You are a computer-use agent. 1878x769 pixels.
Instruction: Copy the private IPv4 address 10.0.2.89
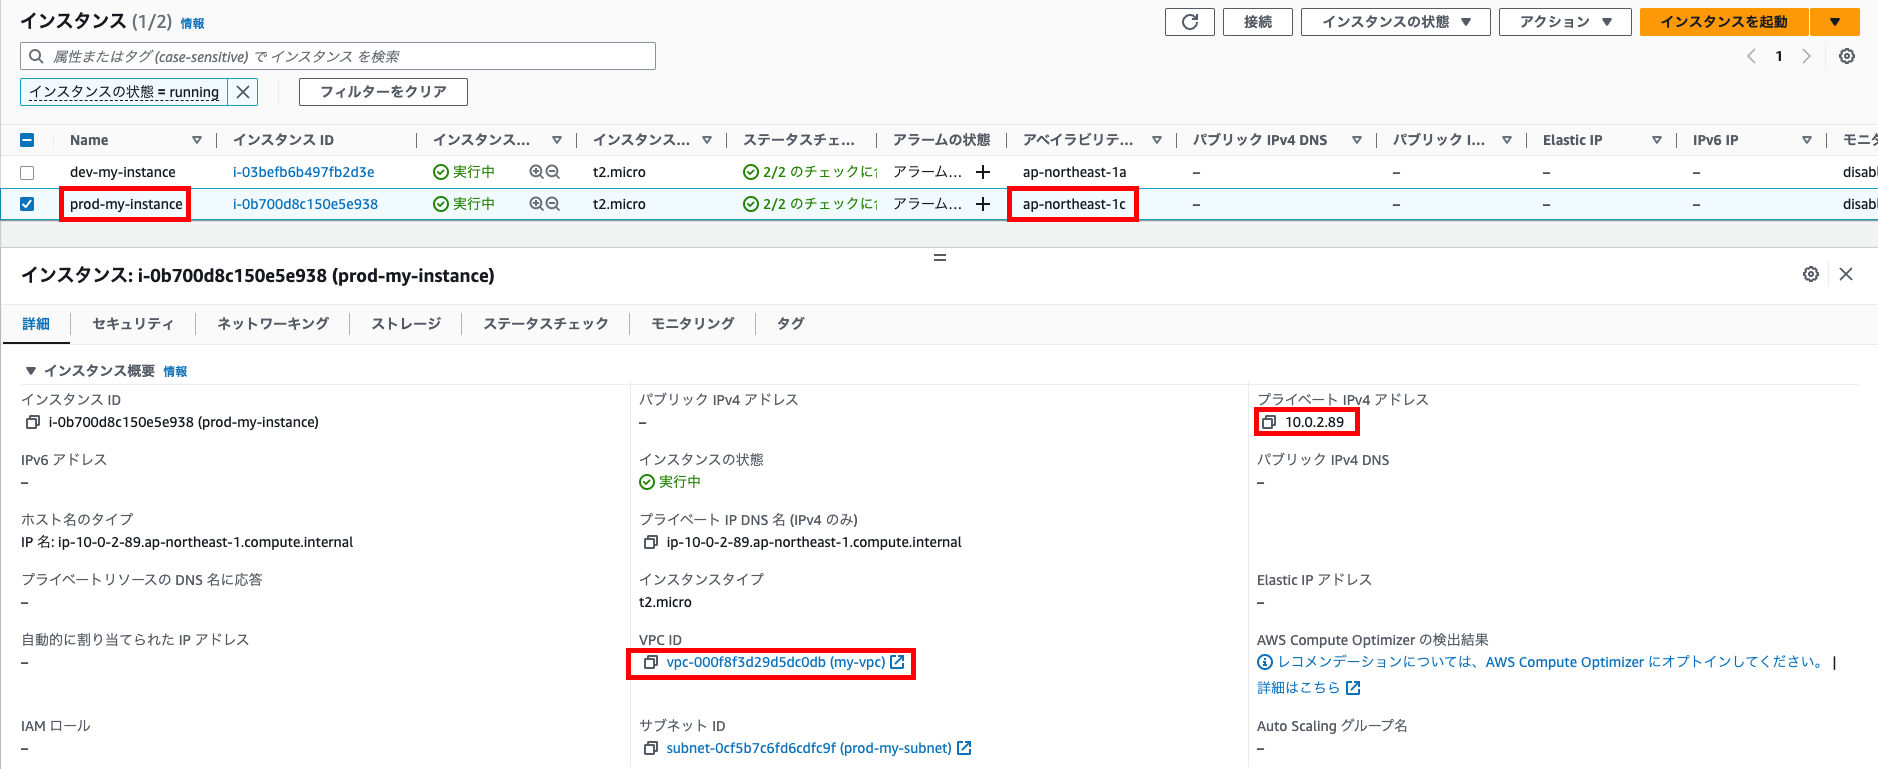[x=1269, y=422]
